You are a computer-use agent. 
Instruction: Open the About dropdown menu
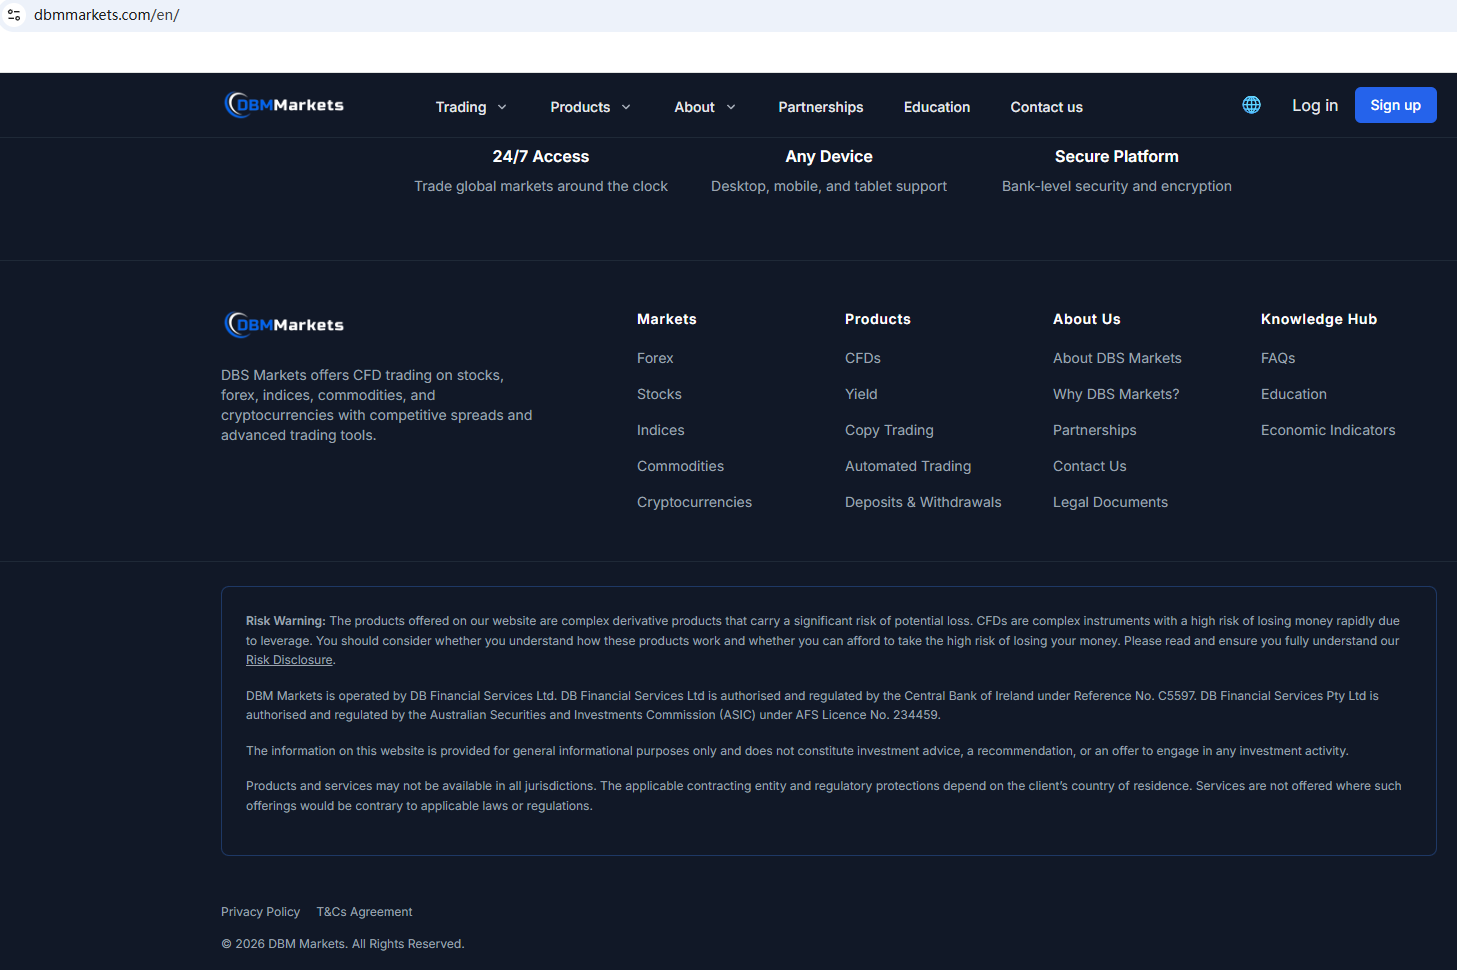click(x=705, y=107)
